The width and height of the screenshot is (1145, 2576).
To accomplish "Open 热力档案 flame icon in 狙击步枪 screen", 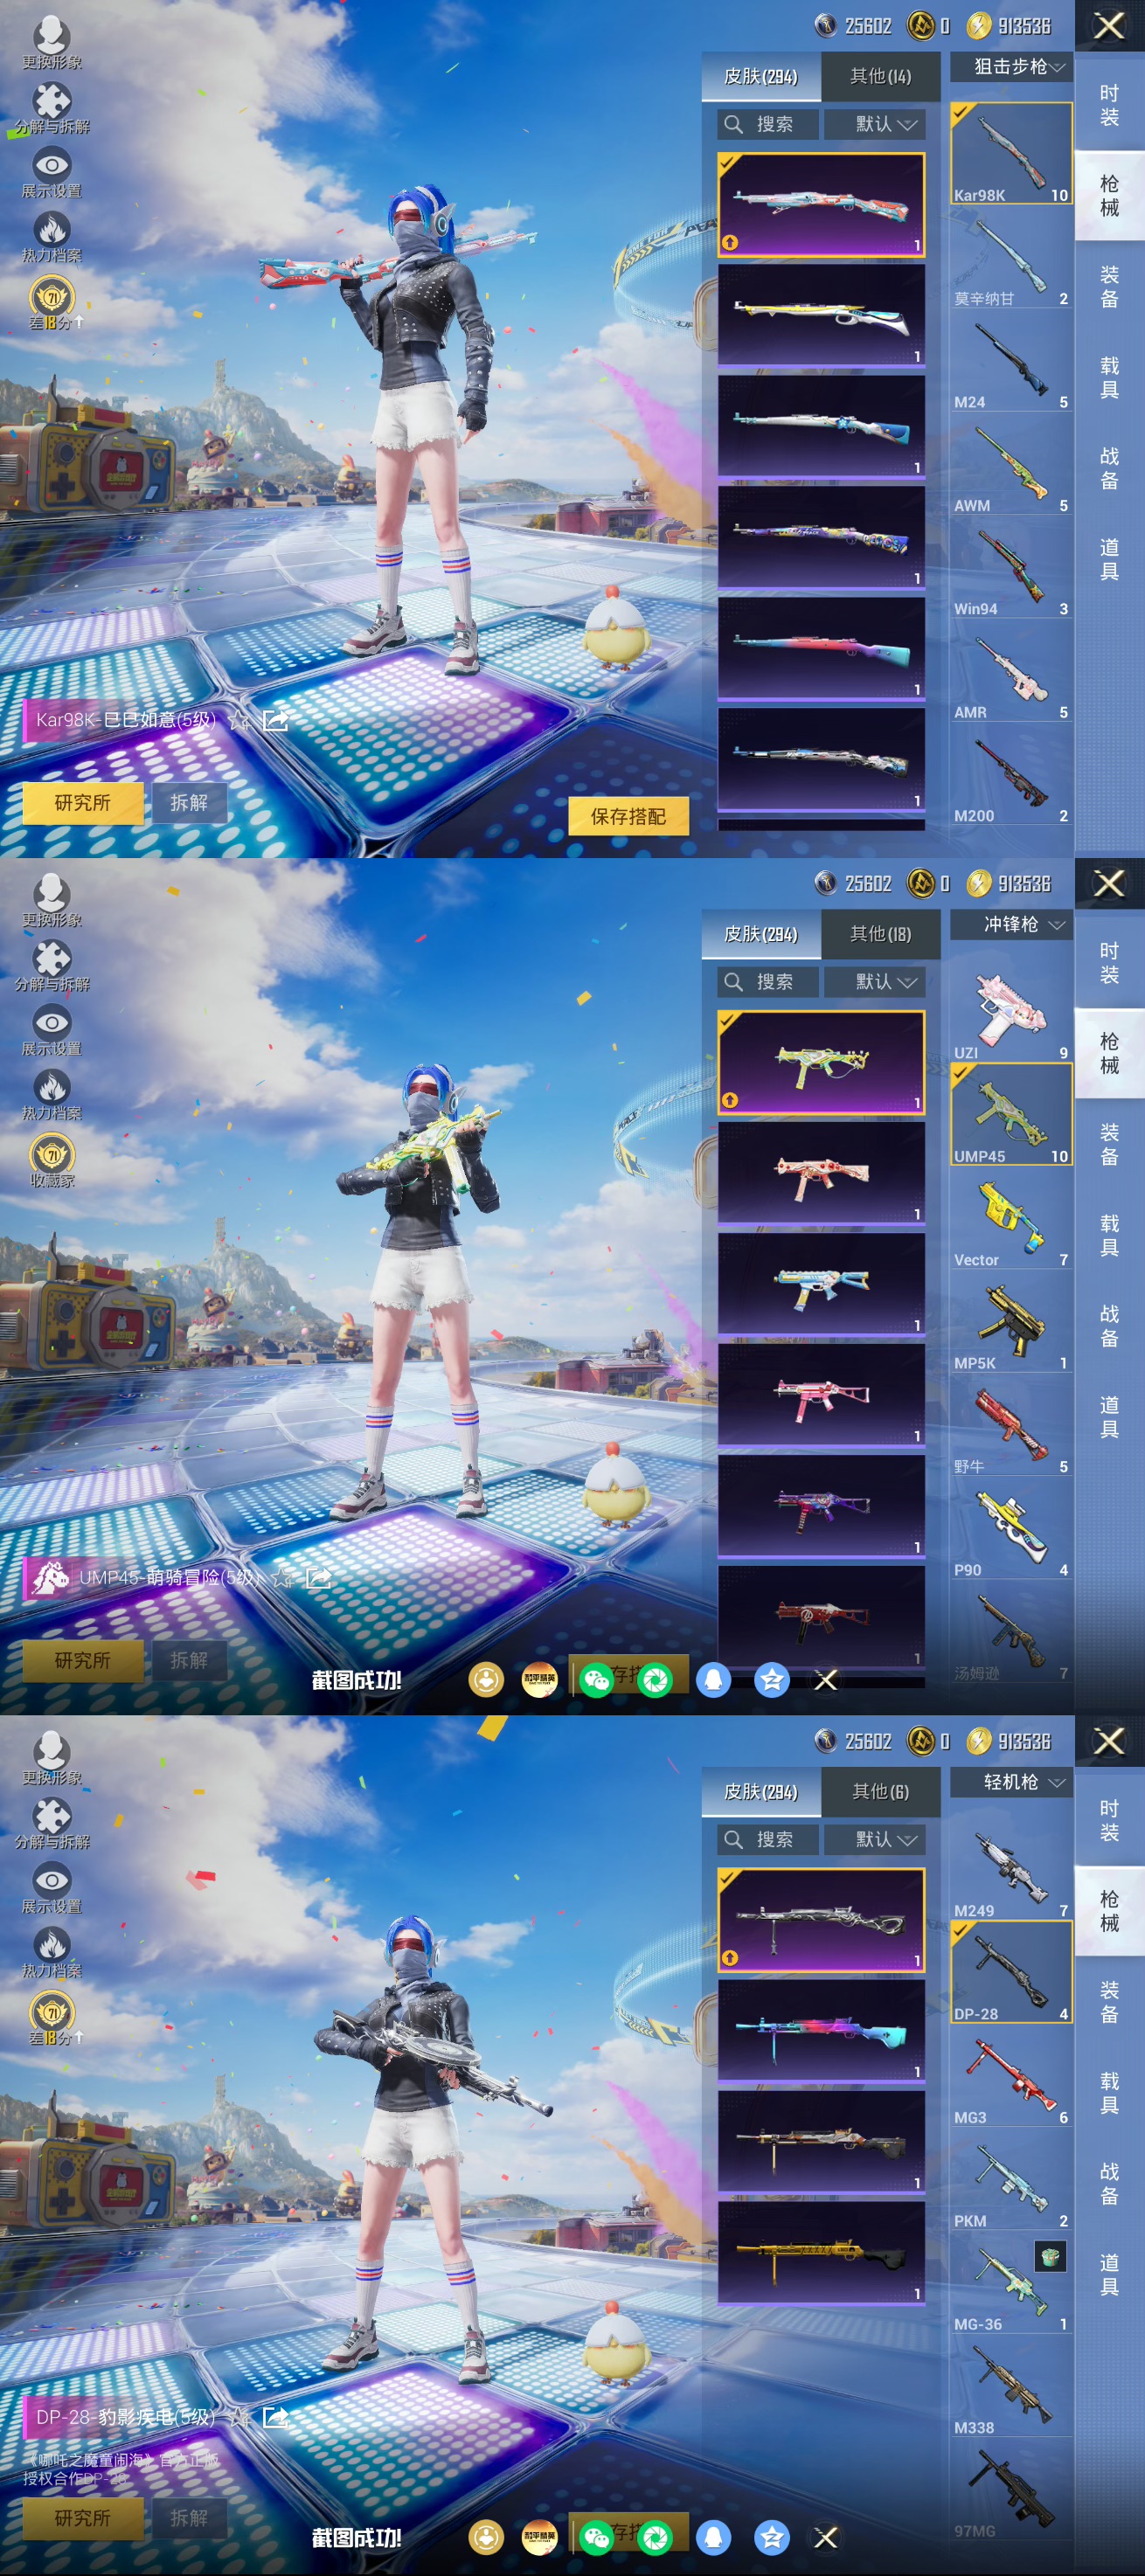I will (x=52, y=237).
